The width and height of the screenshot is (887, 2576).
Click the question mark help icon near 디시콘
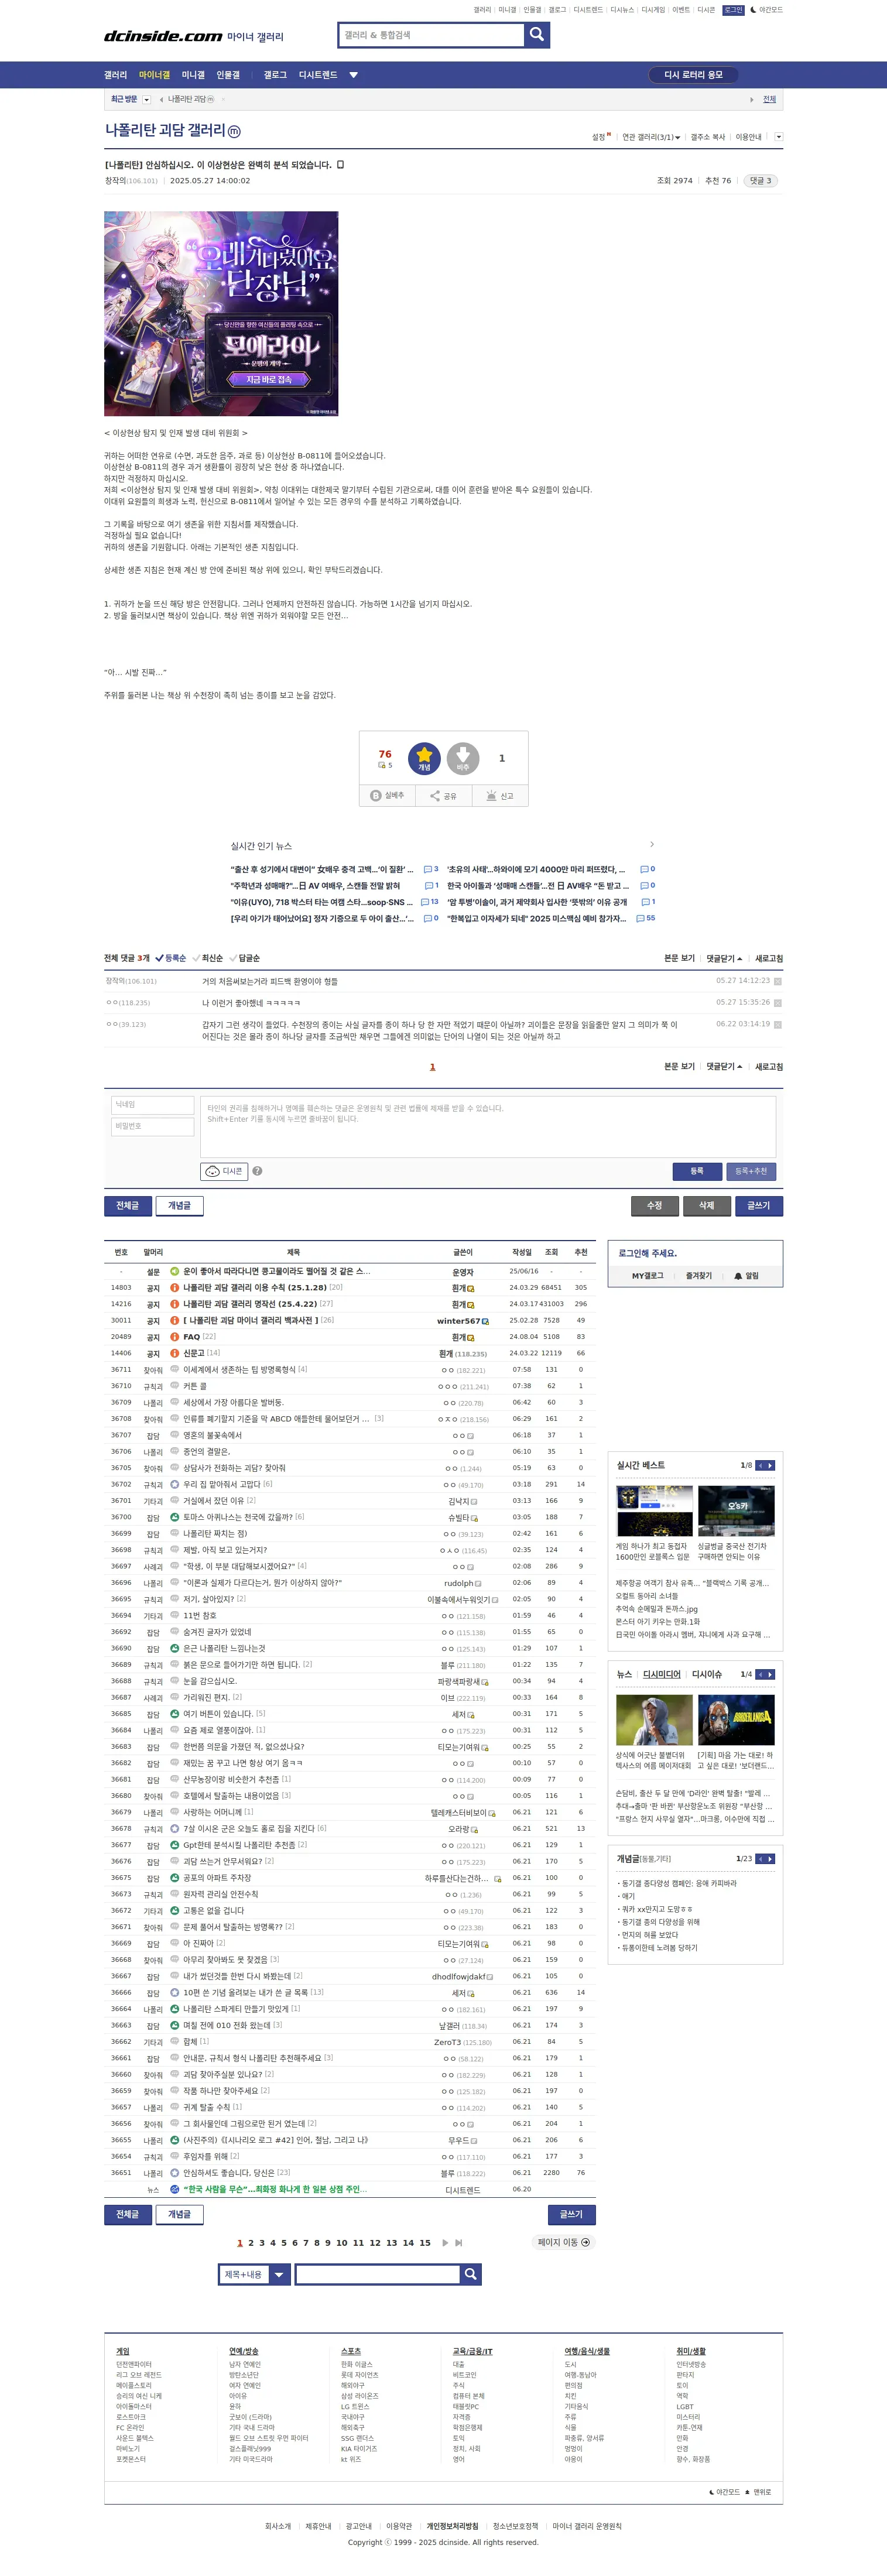pyautogui.click(x=257, y=1171)
